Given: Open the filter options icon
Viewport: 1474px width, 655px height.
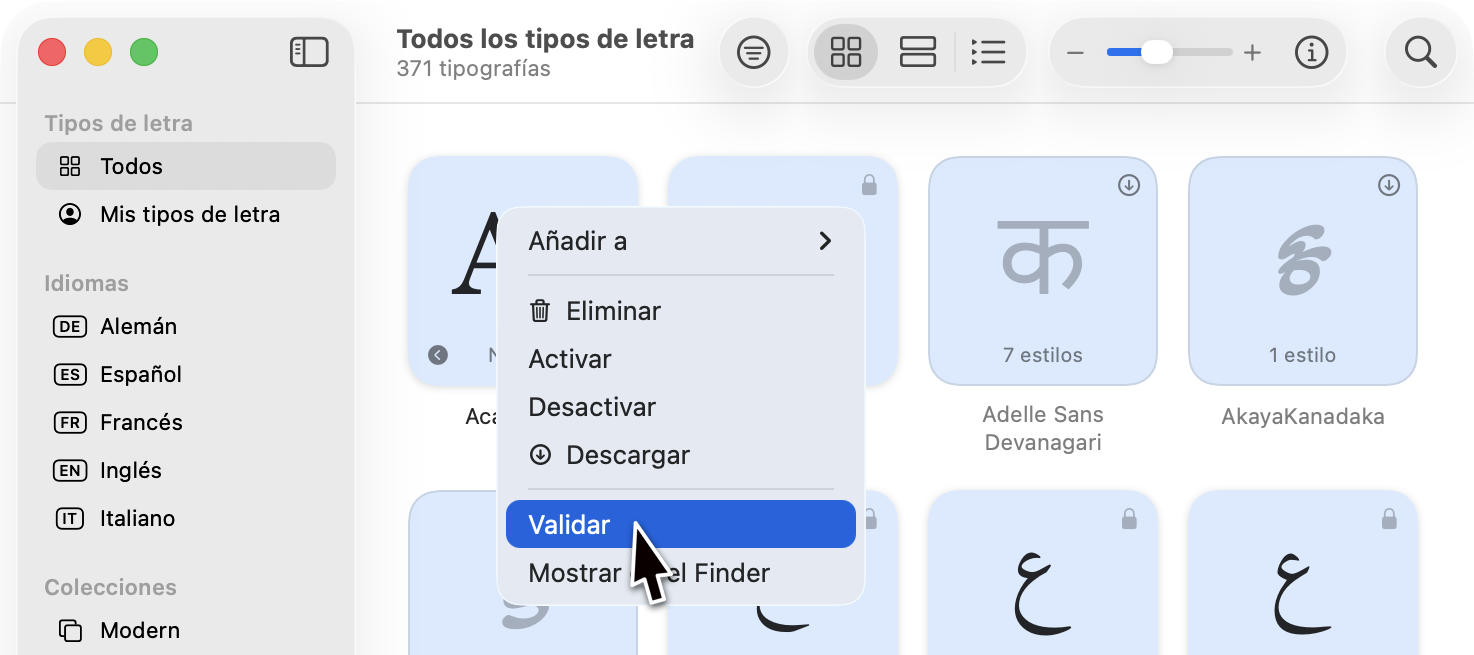Looking at the screenshot, I should coord(753,52).
